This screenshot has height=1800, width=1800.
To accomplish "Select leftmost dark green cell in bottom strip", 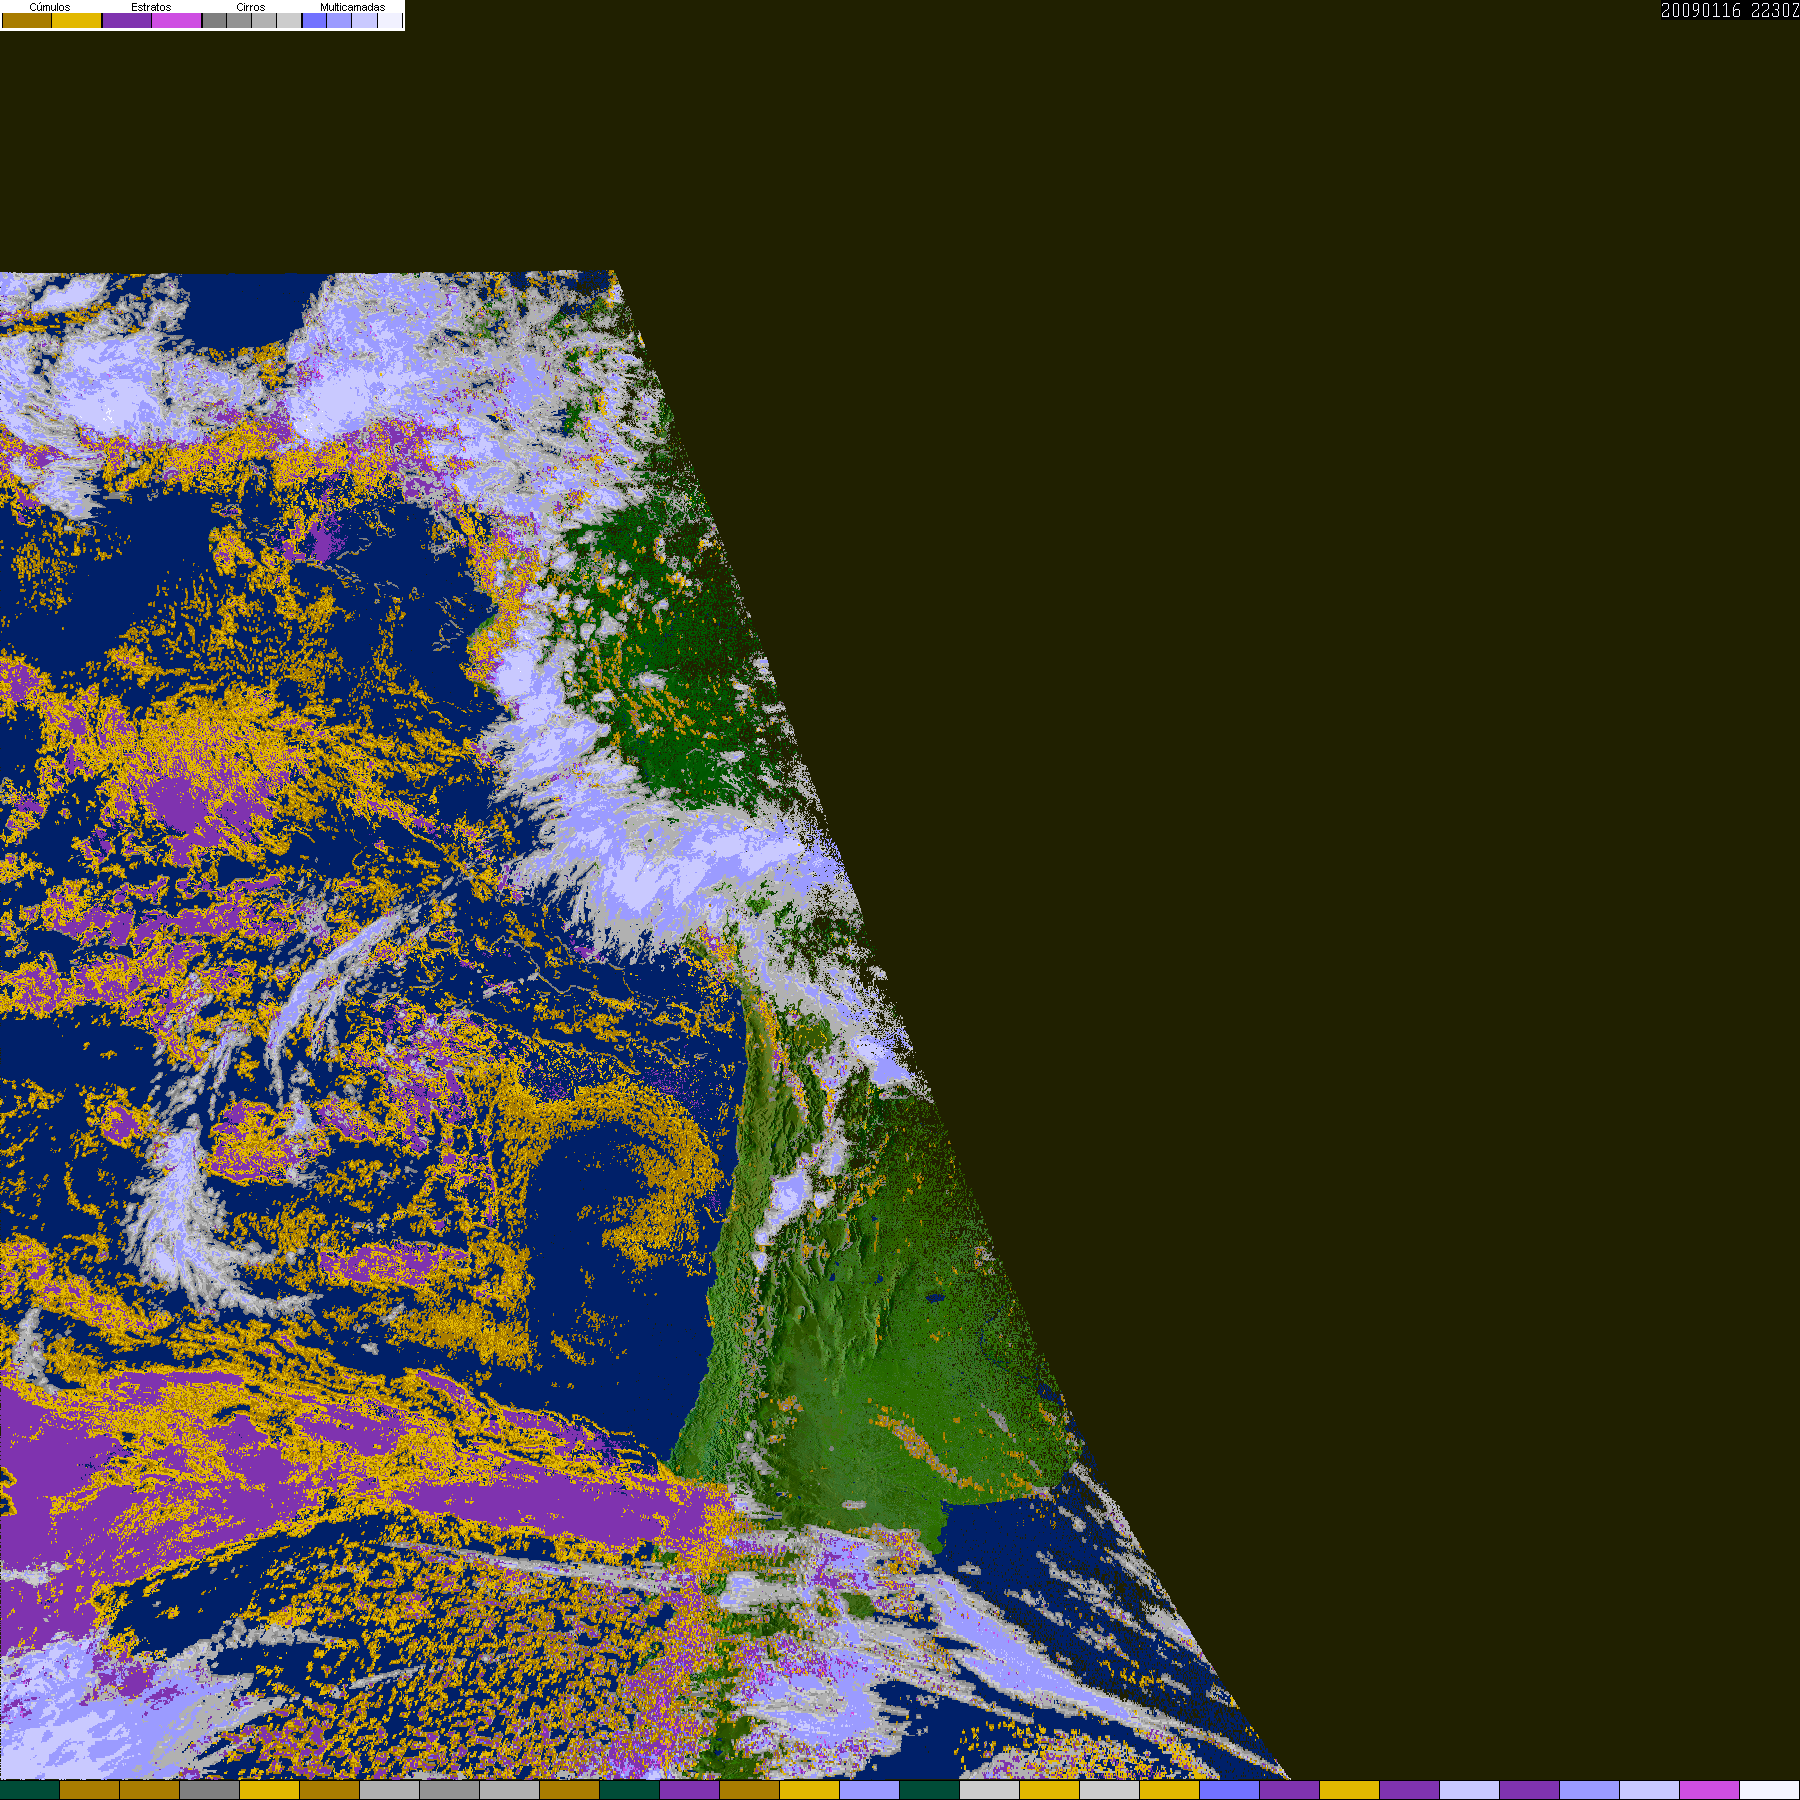I will 30,1790.
